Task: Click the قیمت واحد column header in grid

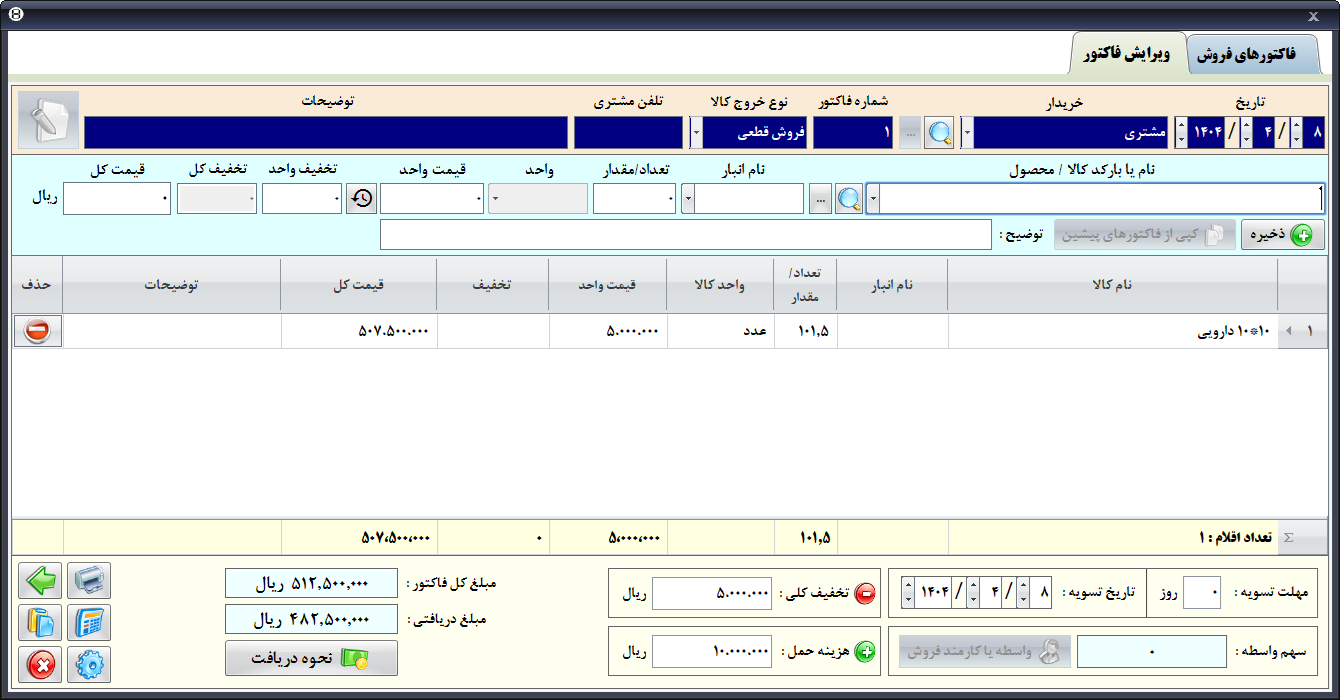Action: point(608,285)
